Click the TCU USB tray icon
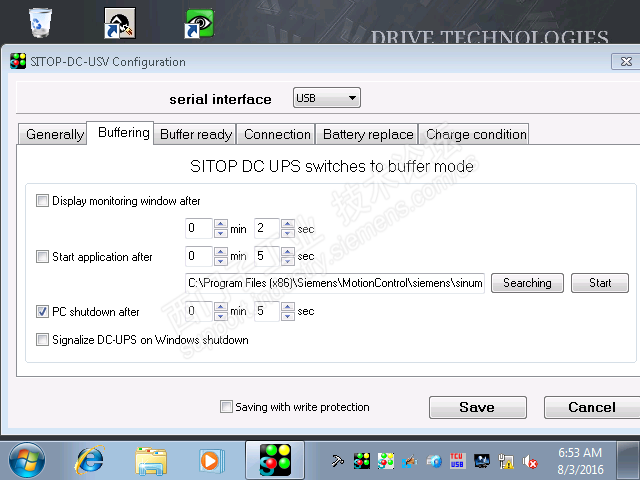This screenshot has width=640, height=480. point(457,461)
